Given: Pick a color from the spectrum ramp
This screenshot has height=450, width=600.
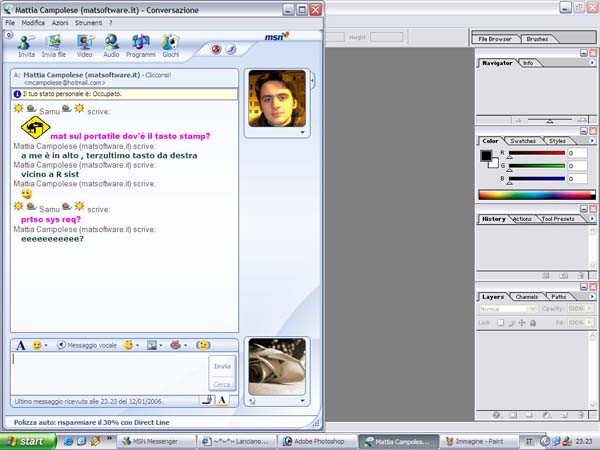Looking at the screenshot, I should (x=537, y=195).
